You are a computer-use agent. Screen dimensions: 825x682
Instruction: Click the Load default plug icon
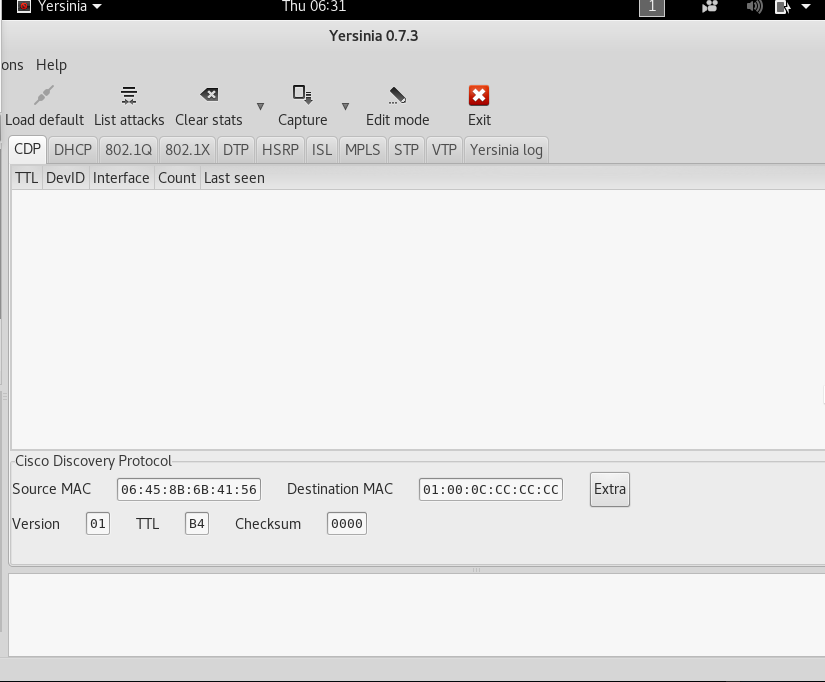pos(44,95)
